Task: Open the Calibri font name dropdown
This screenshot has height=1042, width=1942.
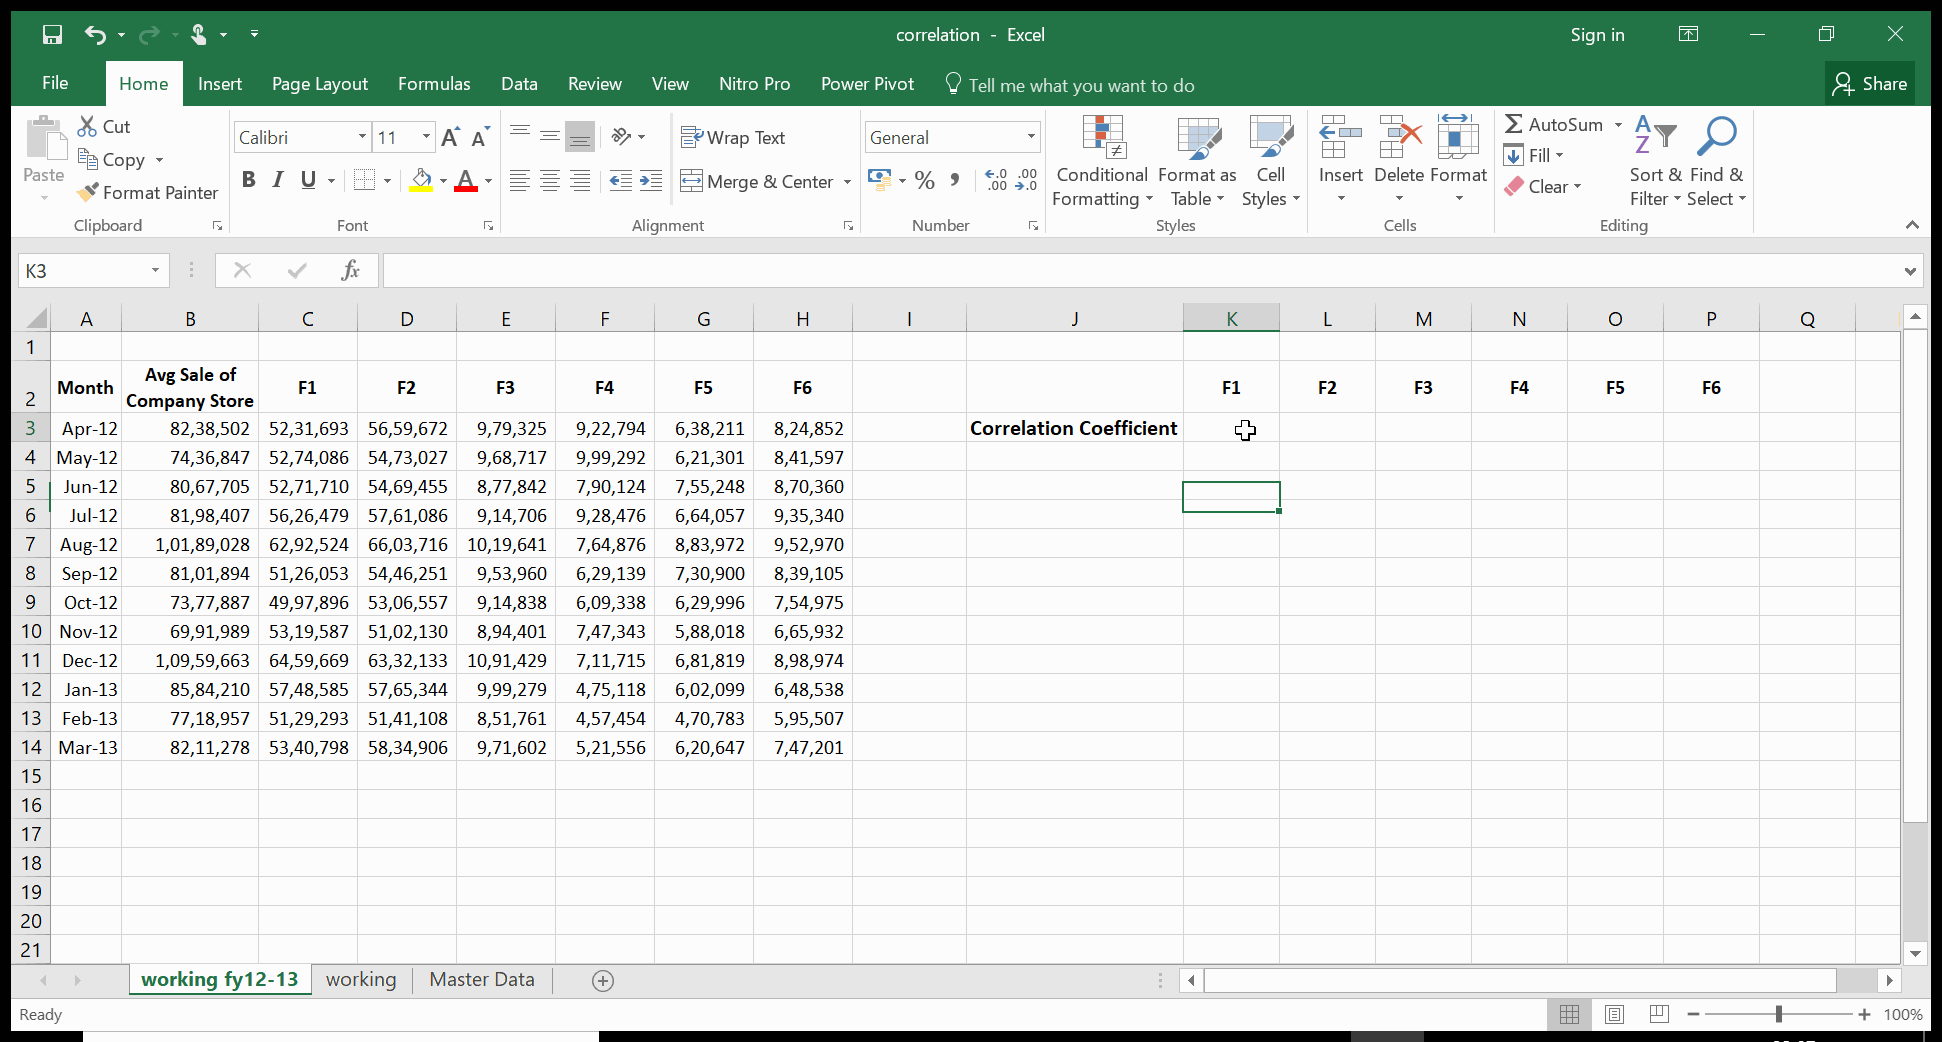Action: pos(362,137)
